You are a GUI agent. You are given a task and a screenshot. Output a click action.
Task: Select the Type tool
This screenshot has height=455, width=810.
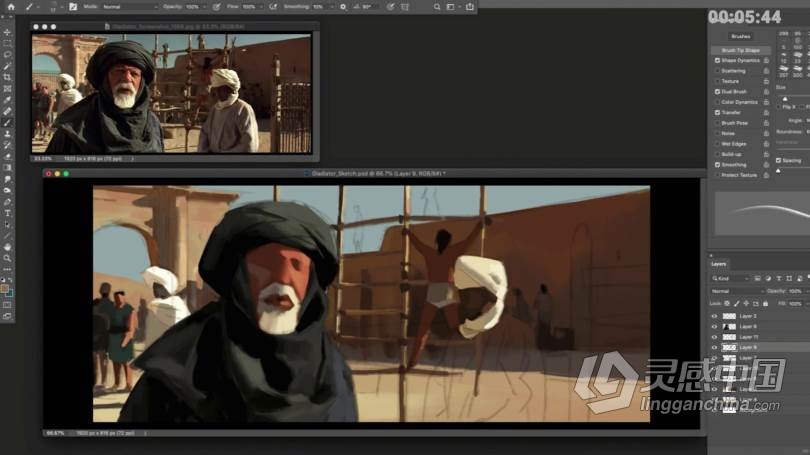[7, 213]
